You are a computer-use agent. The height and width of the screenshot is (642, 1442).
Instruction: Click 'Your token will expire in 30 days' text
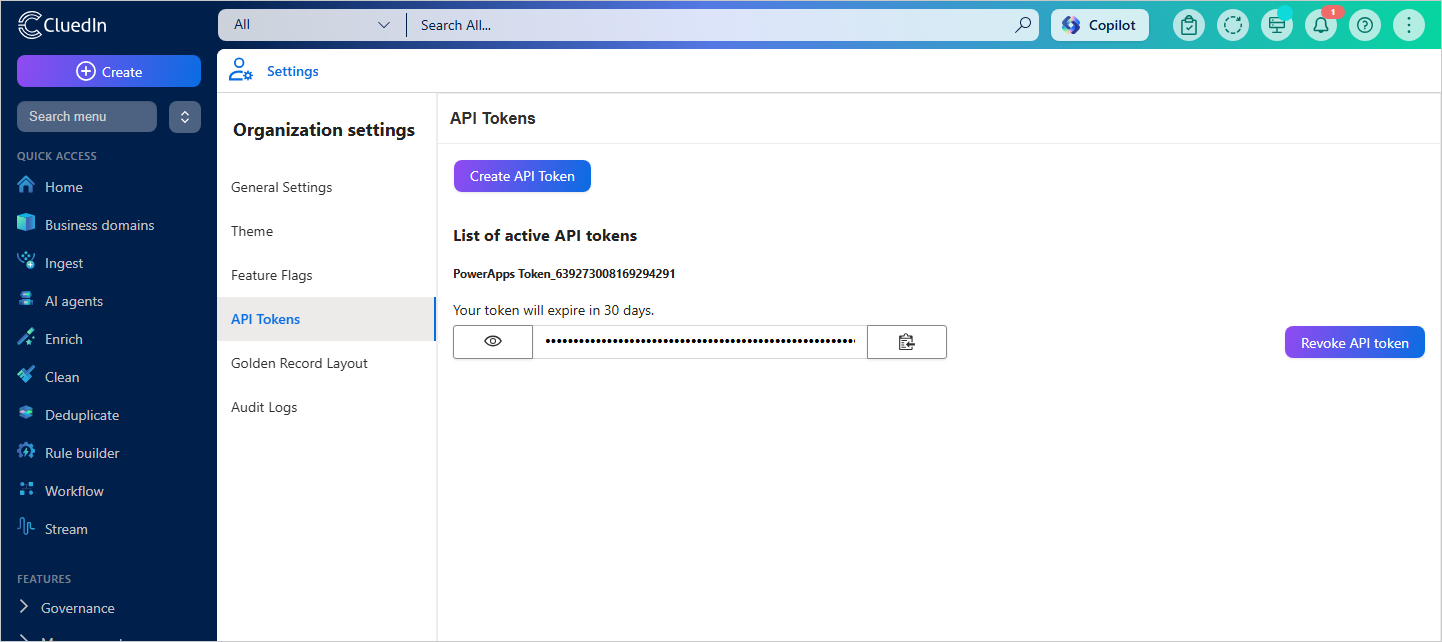[553, 310]
